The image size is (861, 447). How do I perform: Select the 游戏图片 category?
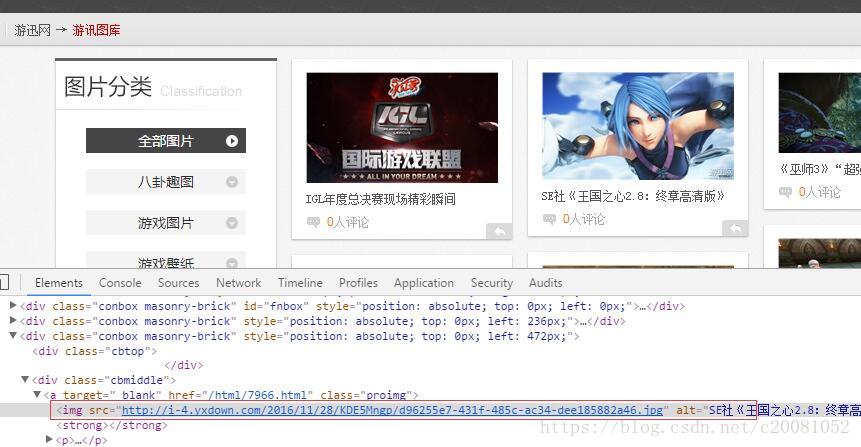[x=166, y=223]
